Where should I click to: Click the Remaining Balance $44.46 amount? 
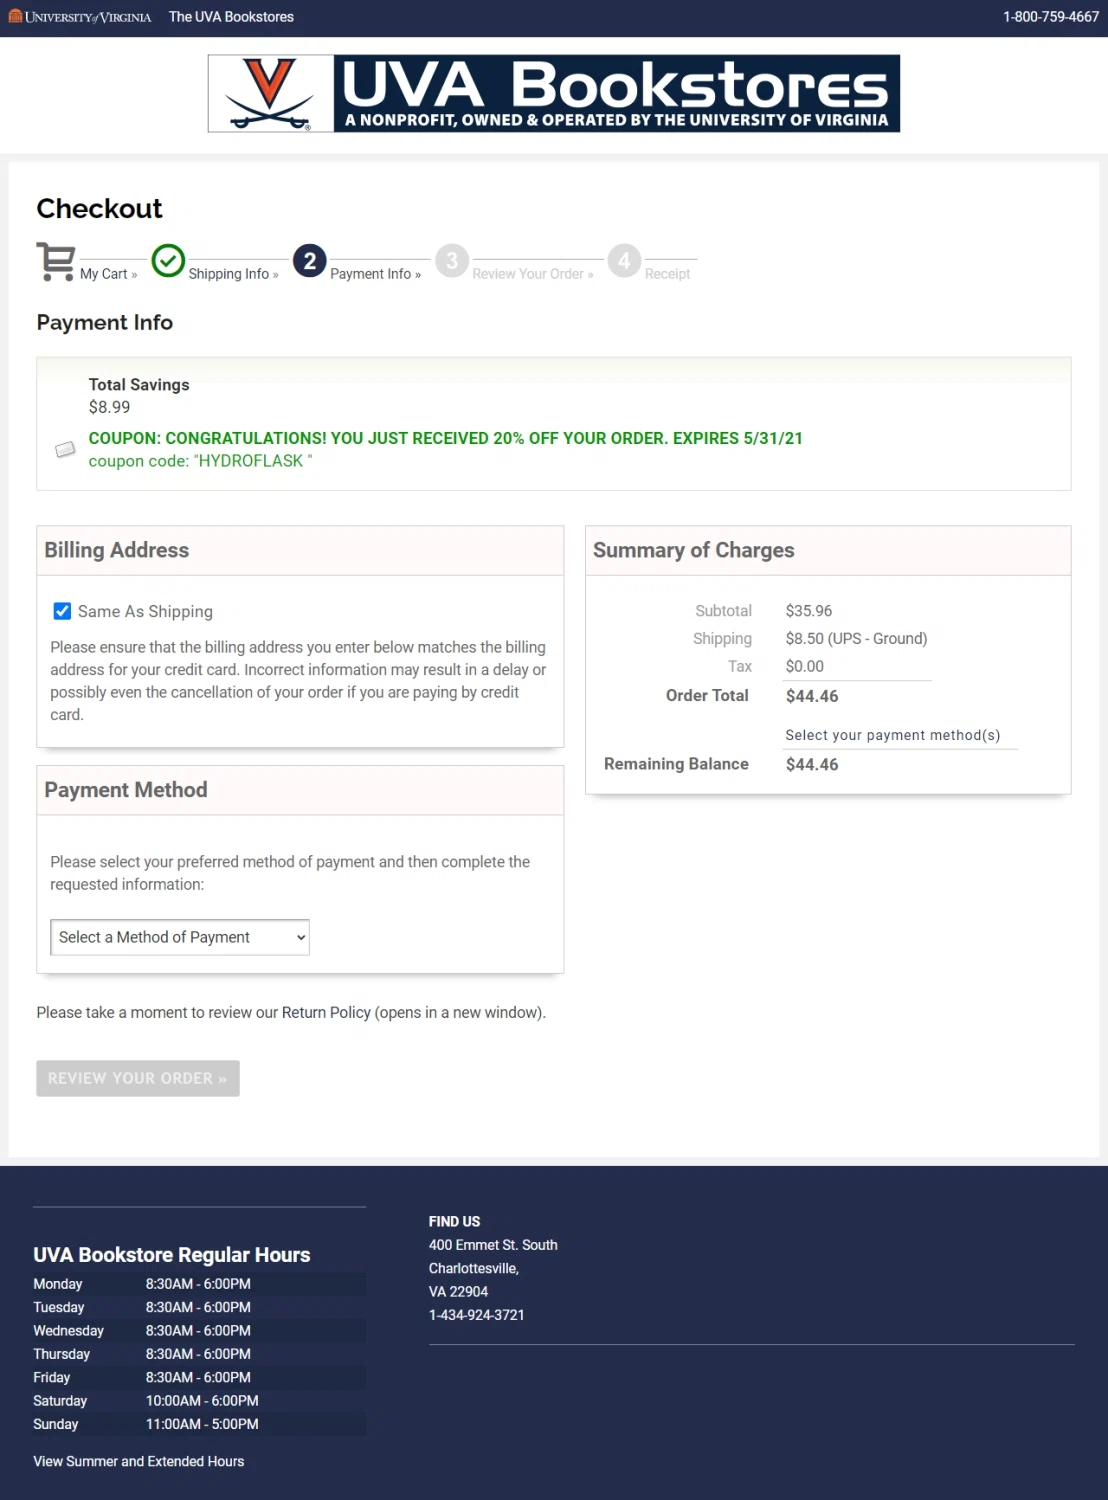pyautogui.click(x=812, y=764)
